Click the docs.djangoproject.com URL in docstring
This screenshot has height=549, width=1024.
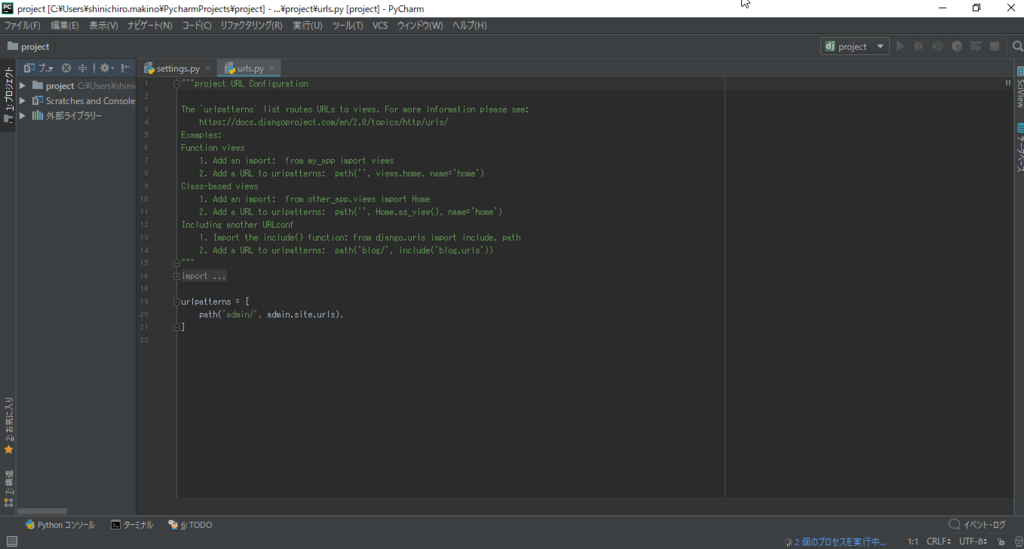323,122
